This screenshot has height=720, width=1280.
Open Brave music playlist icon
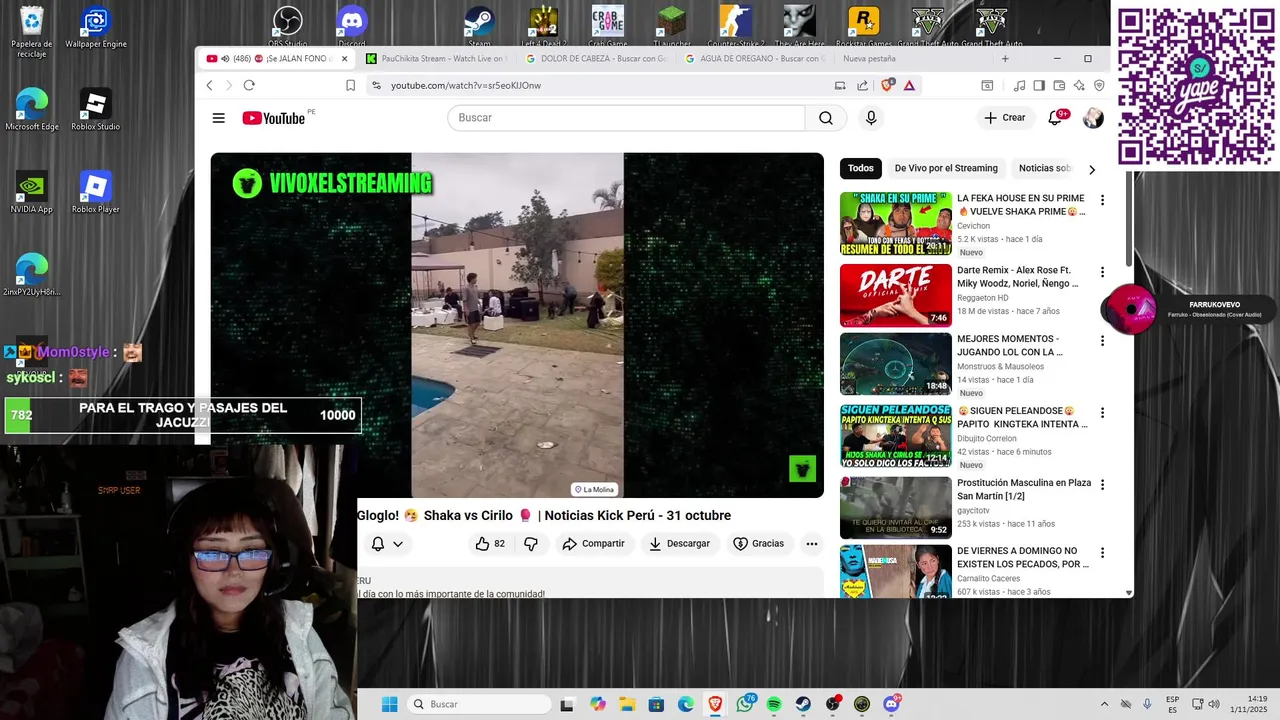1019,85
